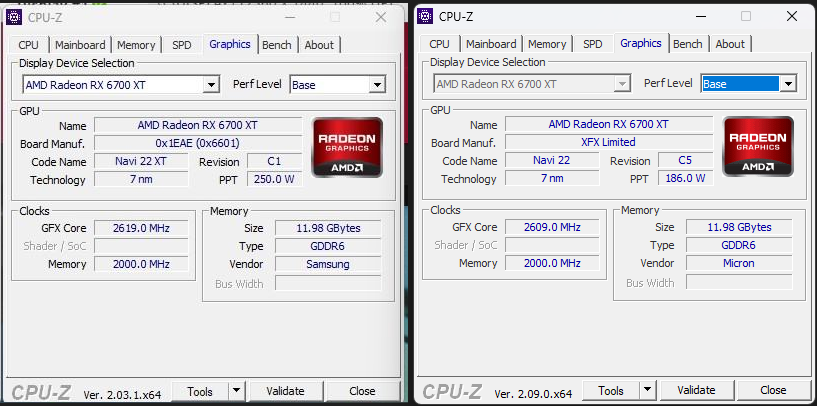This screenshot has height=406, width=817.
Task: Minimize the left CPU-Z window
Action: click(290, 17)
